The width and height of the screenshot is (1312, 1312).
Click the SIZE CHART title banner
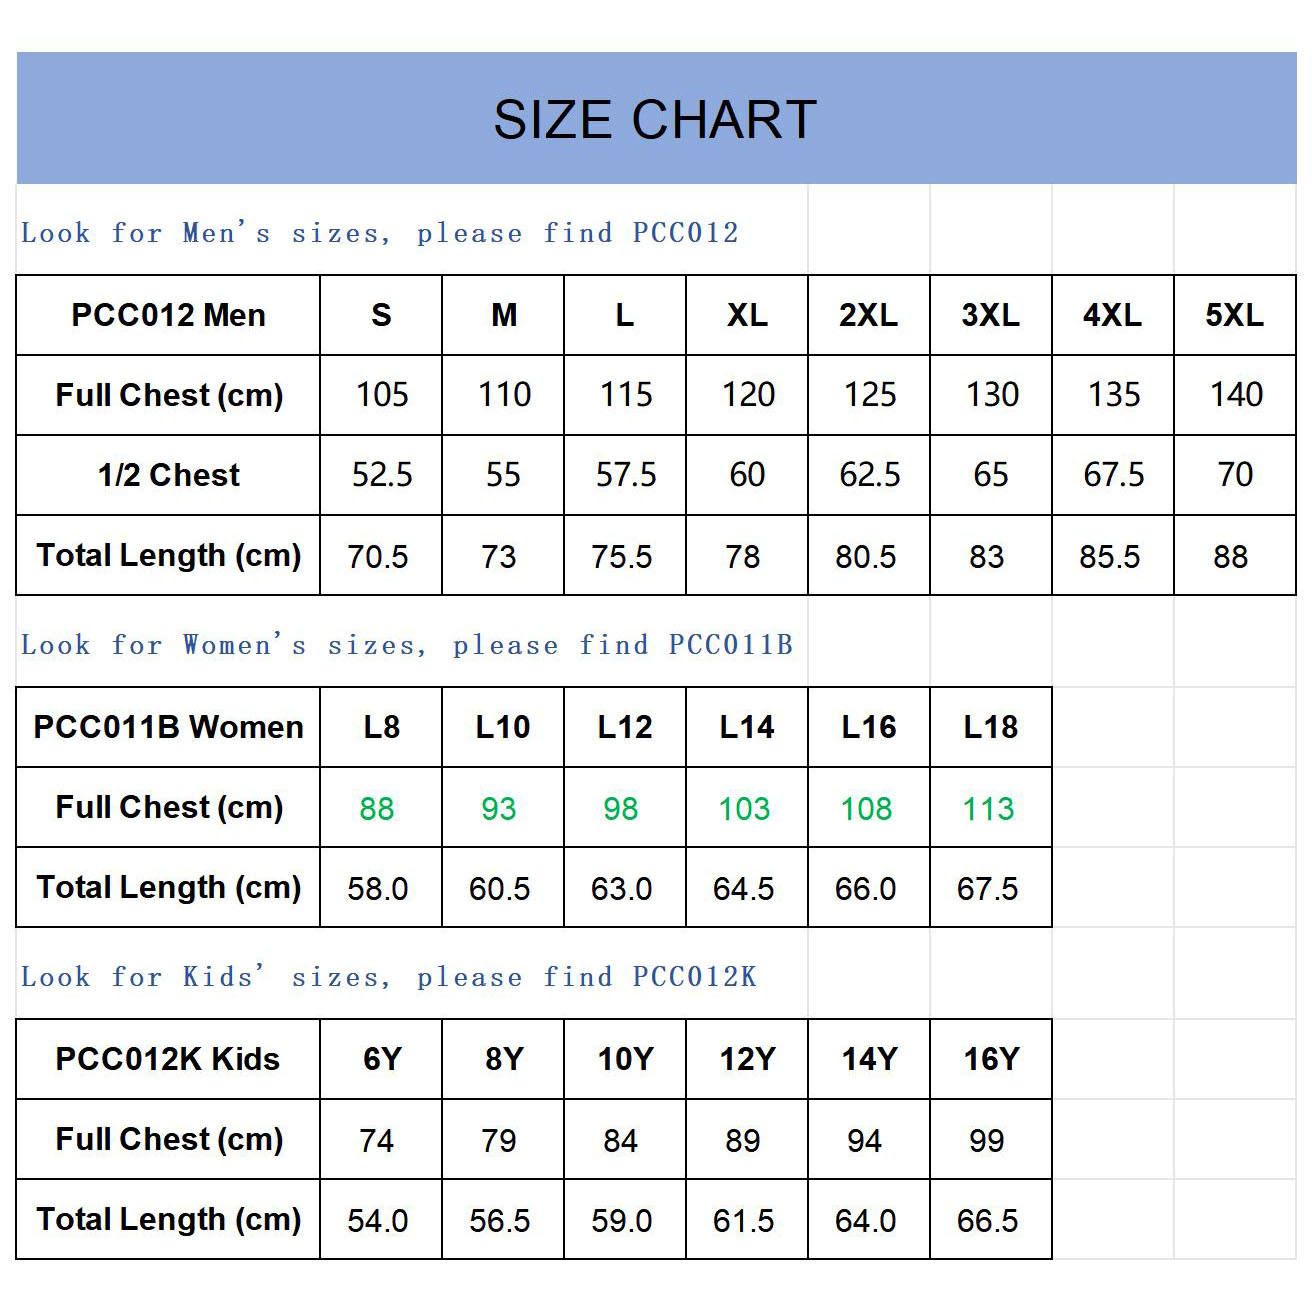click(x=655, y=119)
